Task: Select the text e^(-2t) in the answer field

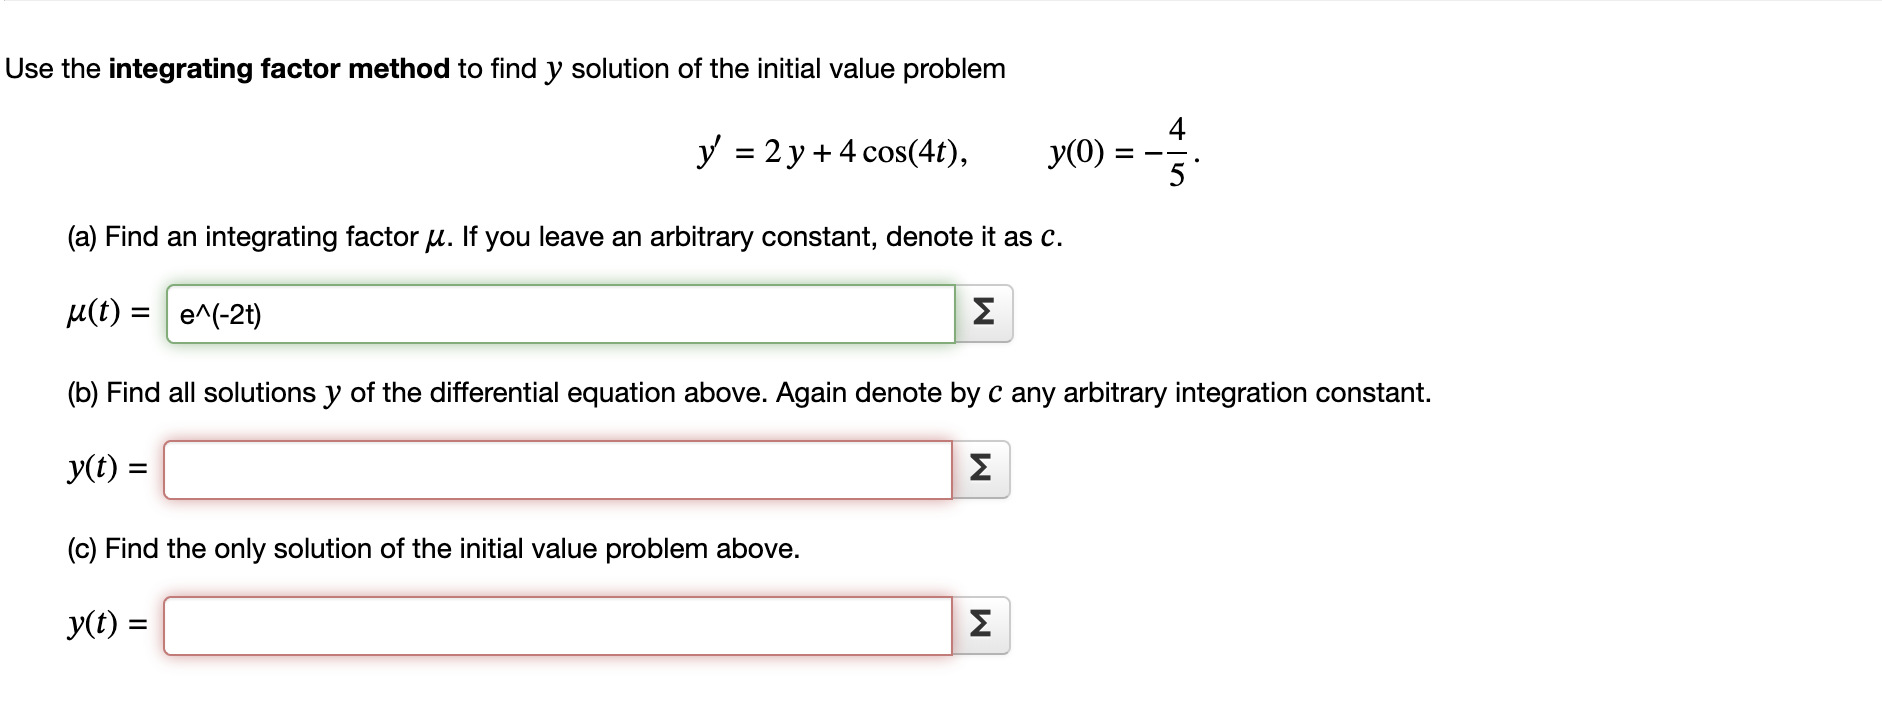Action: point(220,315)
